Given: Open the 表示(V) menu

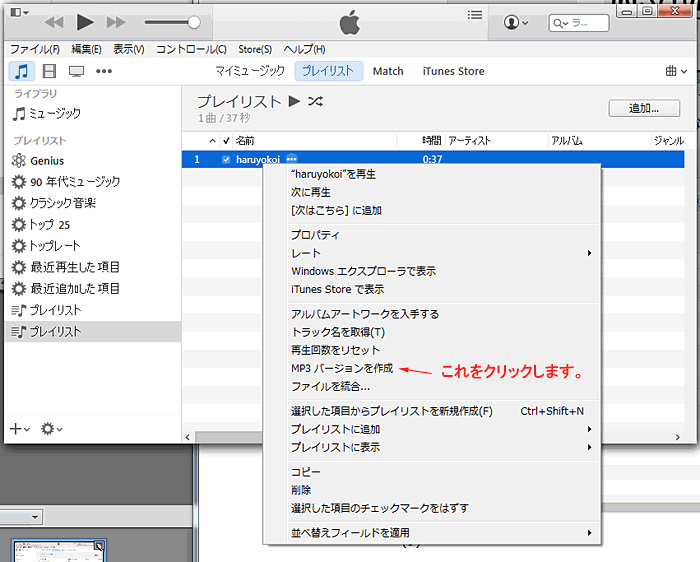Looking at the screenshot, I should pos(129,49).
